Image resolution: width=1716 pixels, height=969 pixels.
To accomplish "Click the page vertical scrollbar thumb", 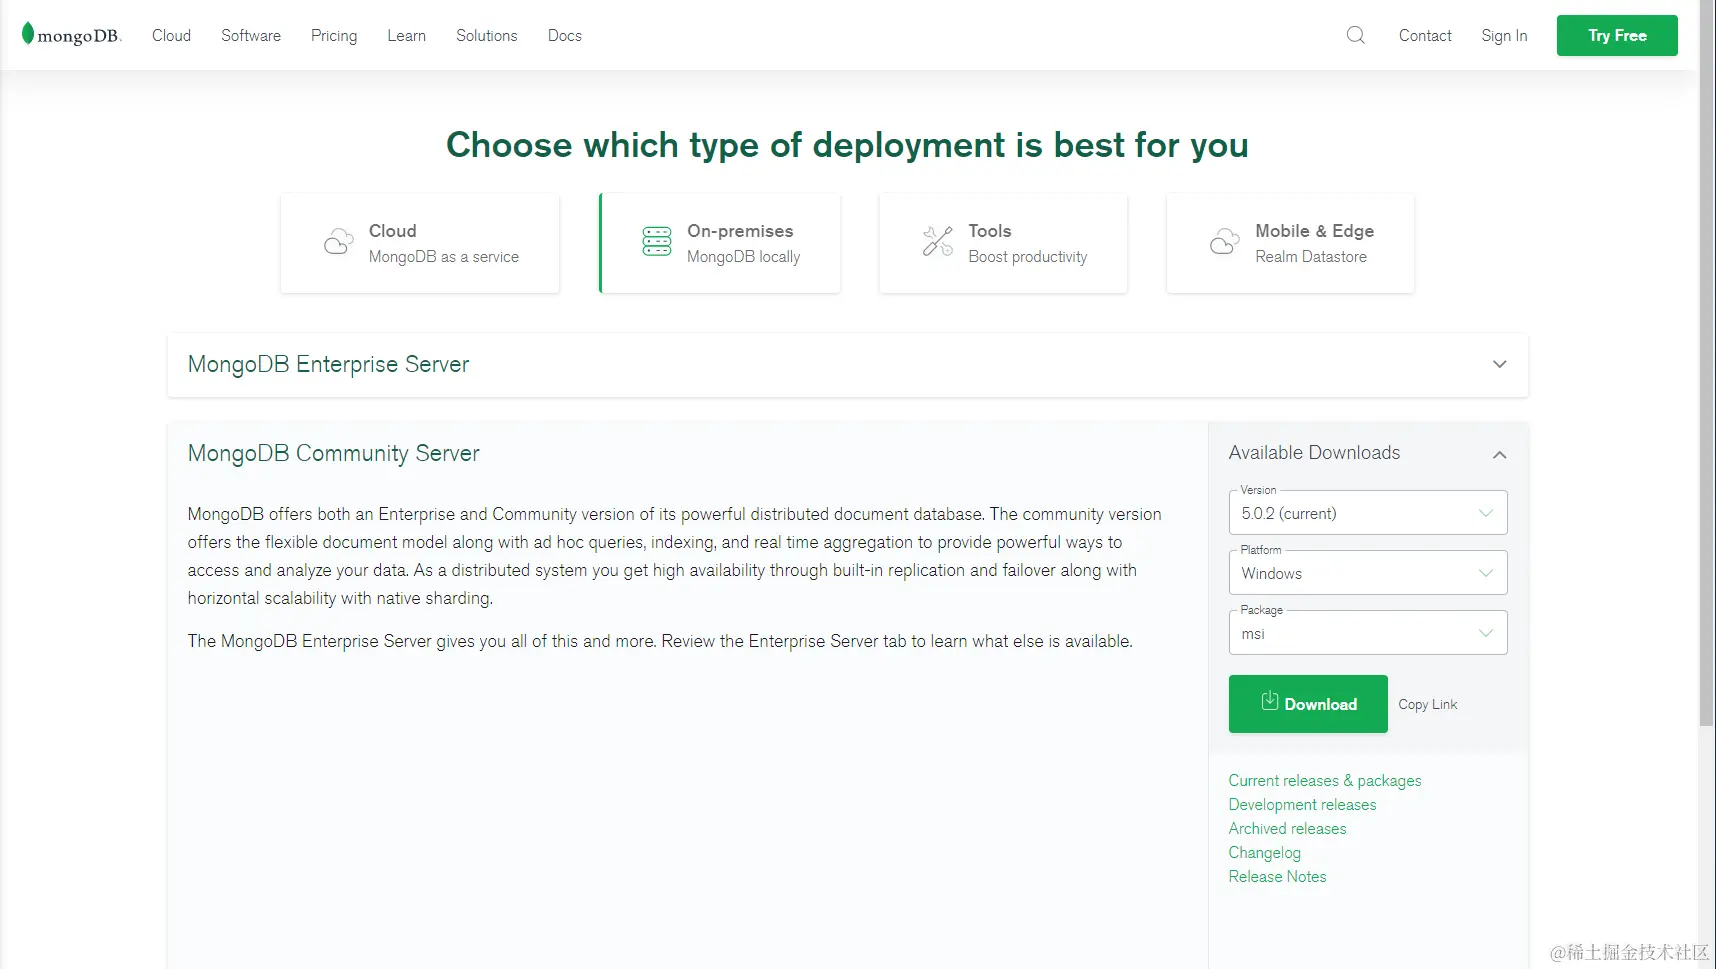I will pyautogui.click(x=1707, y=363).
